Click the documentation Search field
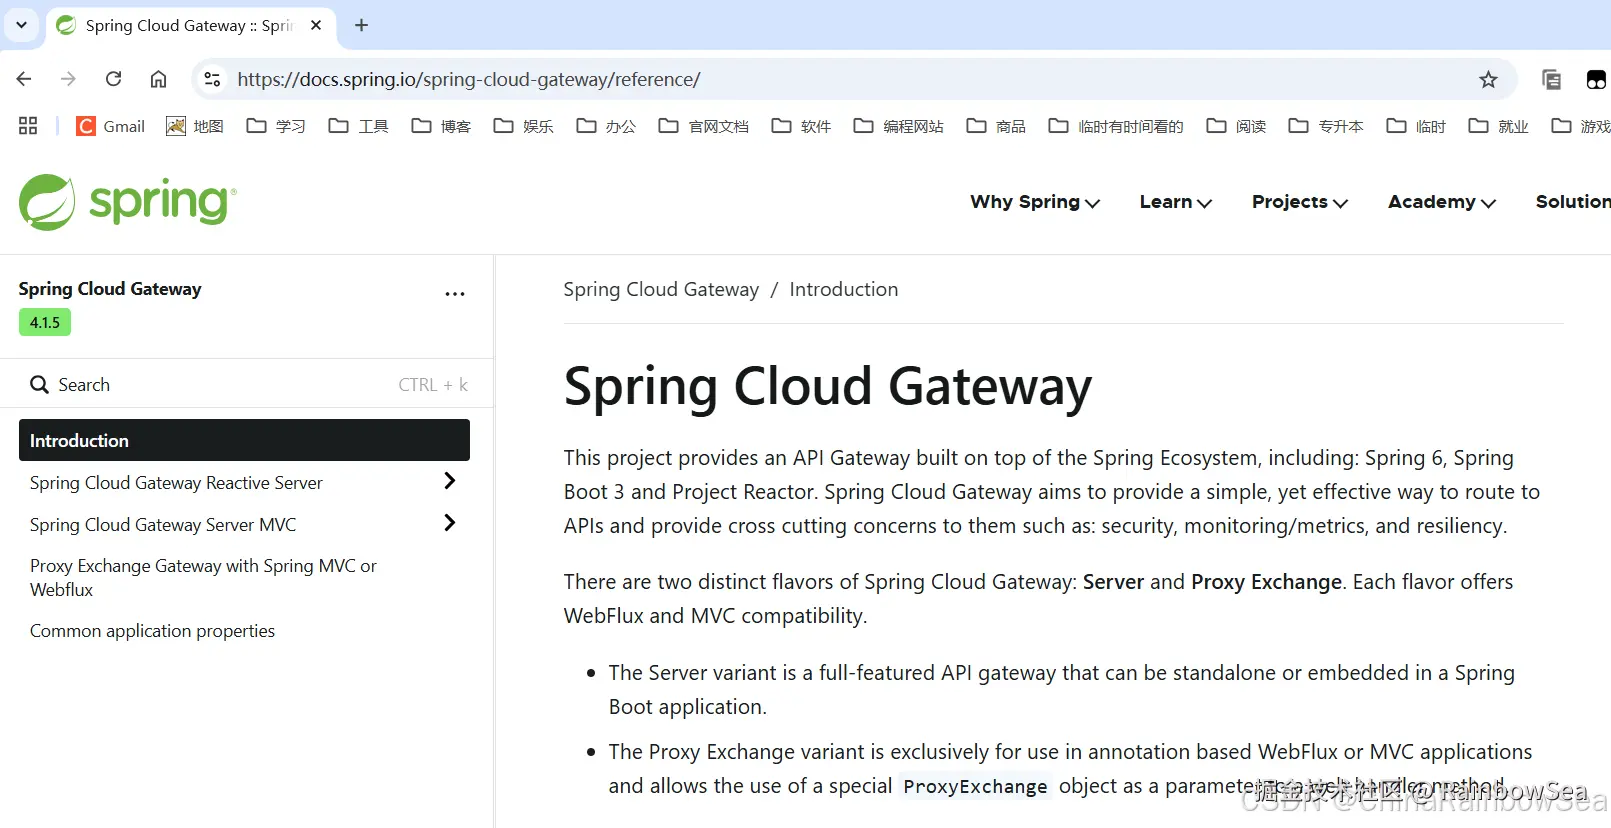 pyautogui.click(x=248, y=385)
